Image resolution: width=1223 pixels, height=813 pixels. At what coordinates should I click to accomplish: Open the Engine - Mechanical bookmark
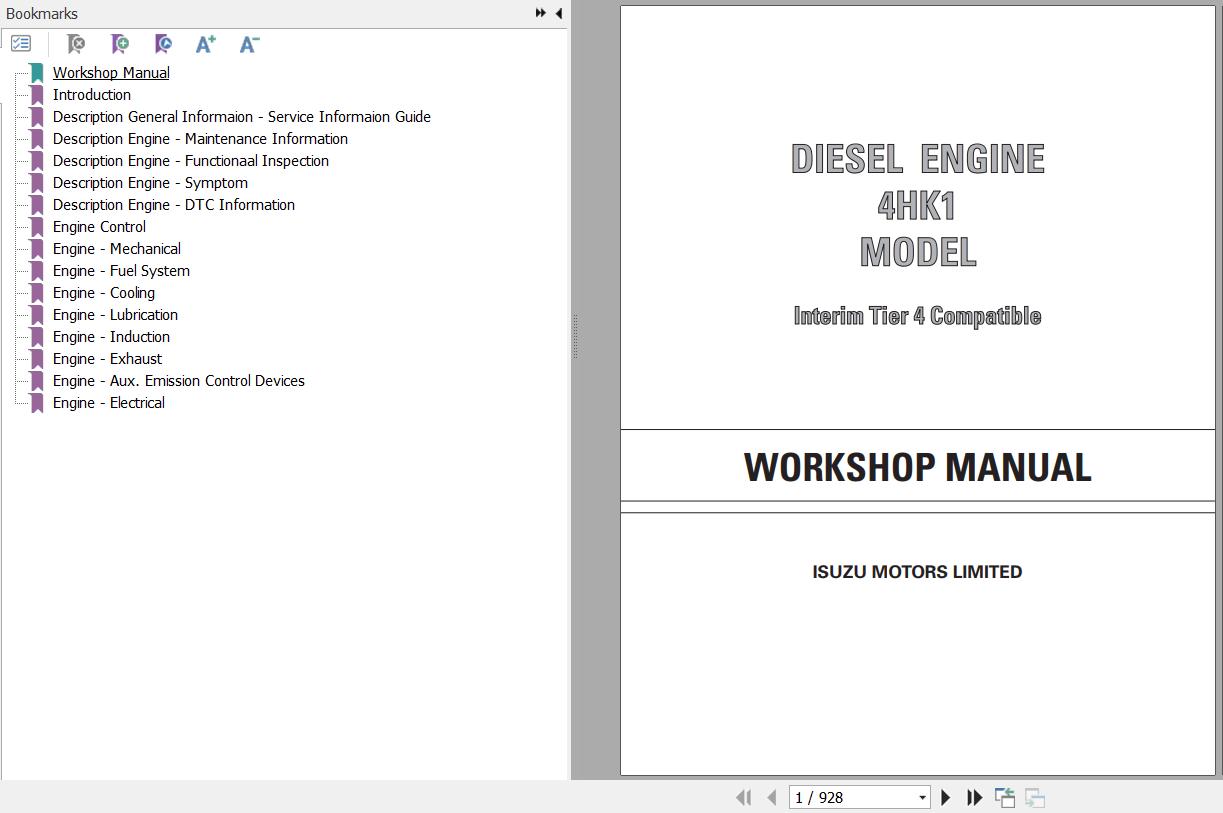117,249
